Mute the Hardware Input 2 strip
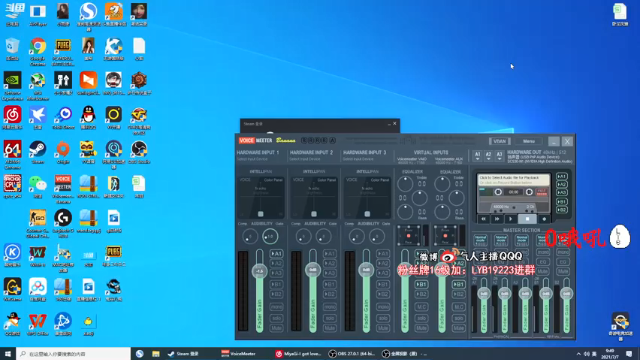 pyautogui.click(x=330, y=328)
